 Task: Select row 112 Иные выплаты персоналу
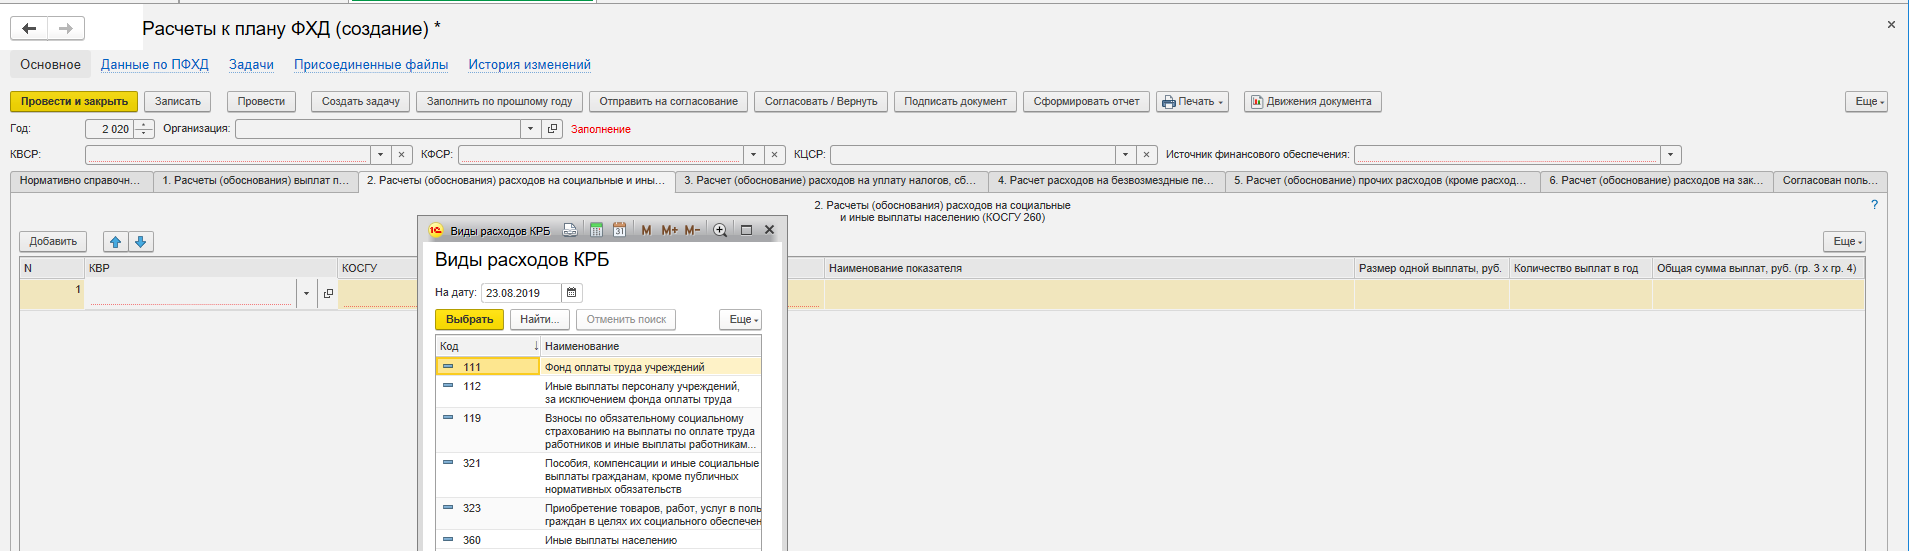tap(599, 392)
